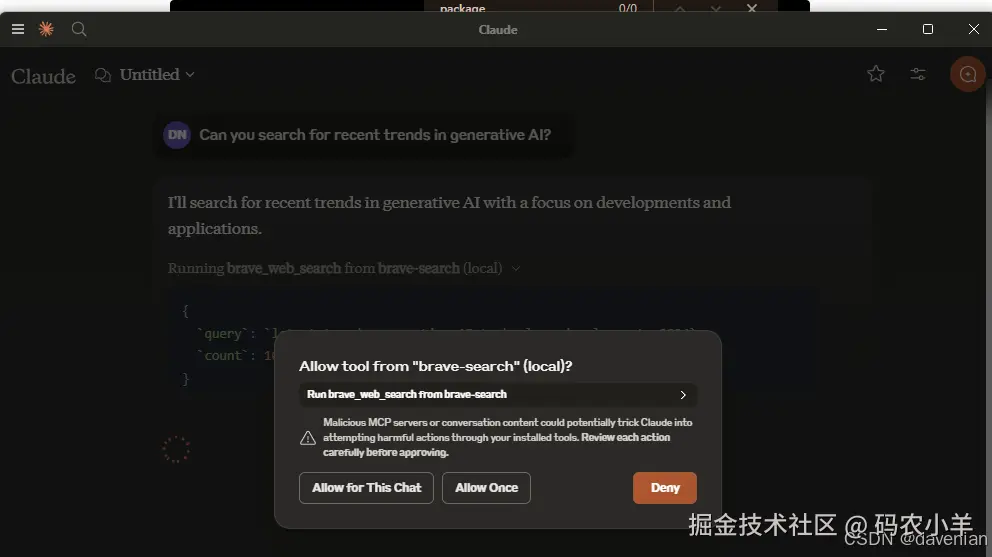992x557 pixels.
Task: Open chat controls sliders icon
Action: 918,74
